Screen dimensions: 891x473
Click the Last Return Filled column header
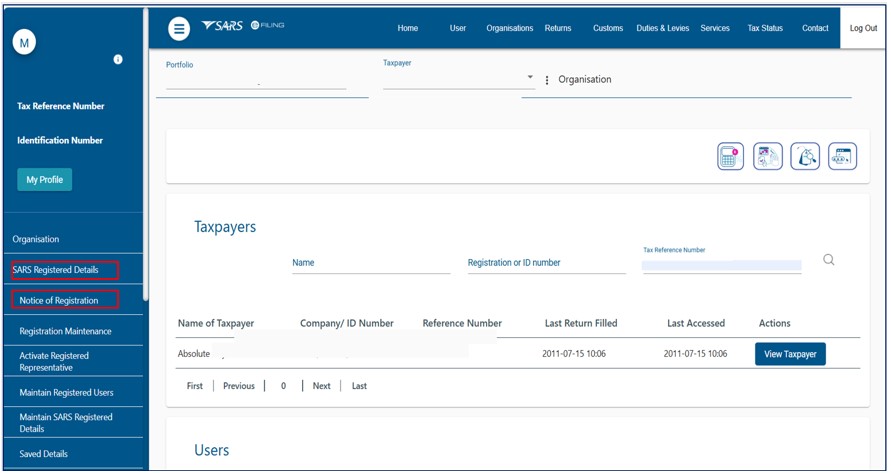coord(581,323)
